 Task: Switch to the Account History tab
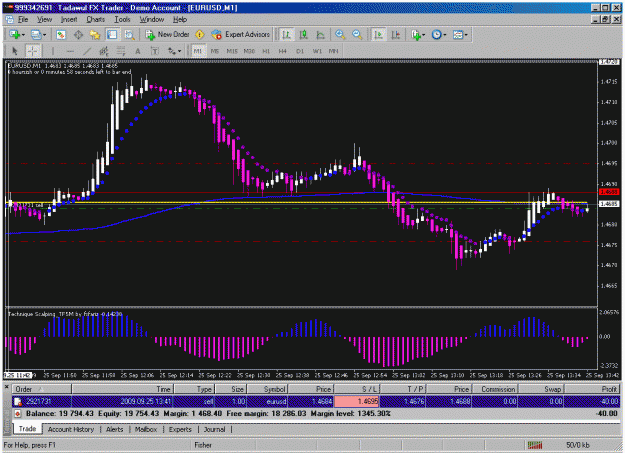(x=71, y=429)
